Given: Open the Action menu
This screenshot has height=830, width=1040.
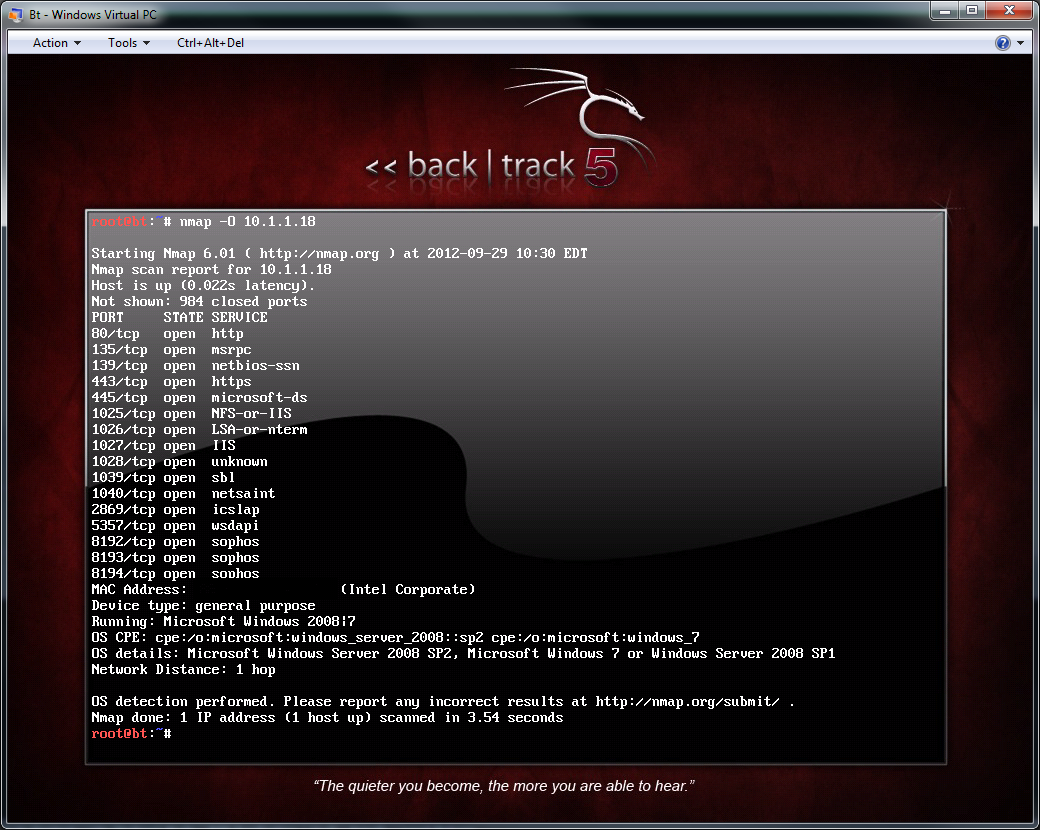Looking at the screenshot, I should pyautogui.click(x=56, y=42).
